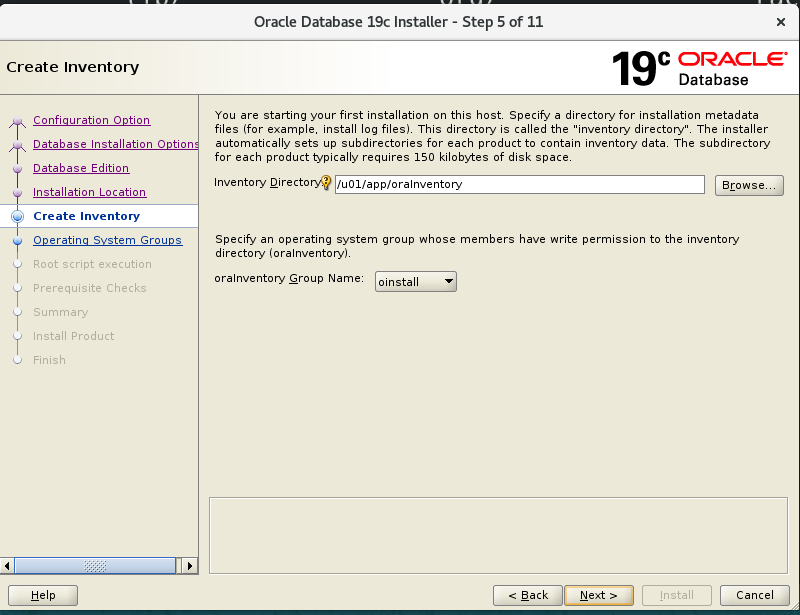The height and width of the screenshot is (615, 800).
Task: Click the Operating System Groups step bullet
Action: 17,240
